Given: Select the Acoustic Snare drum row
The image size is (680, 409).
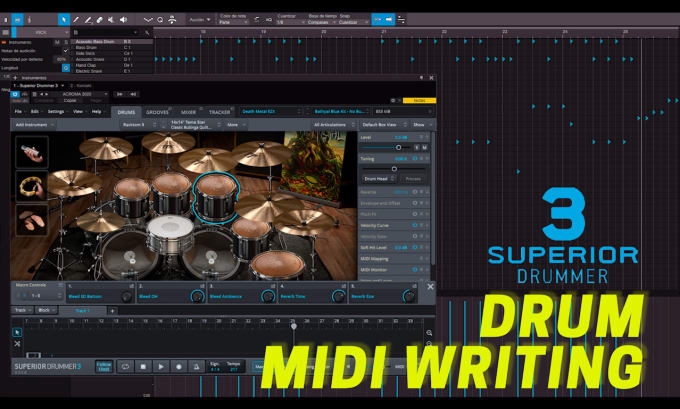Looking at the screenshot, I should click(112, 59).
